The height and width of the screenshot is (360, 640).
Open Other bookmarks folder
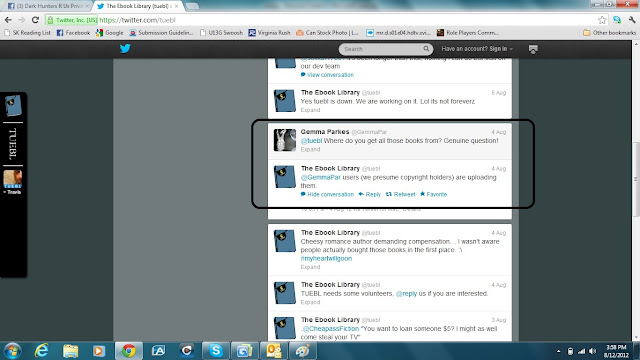[609, 33]
